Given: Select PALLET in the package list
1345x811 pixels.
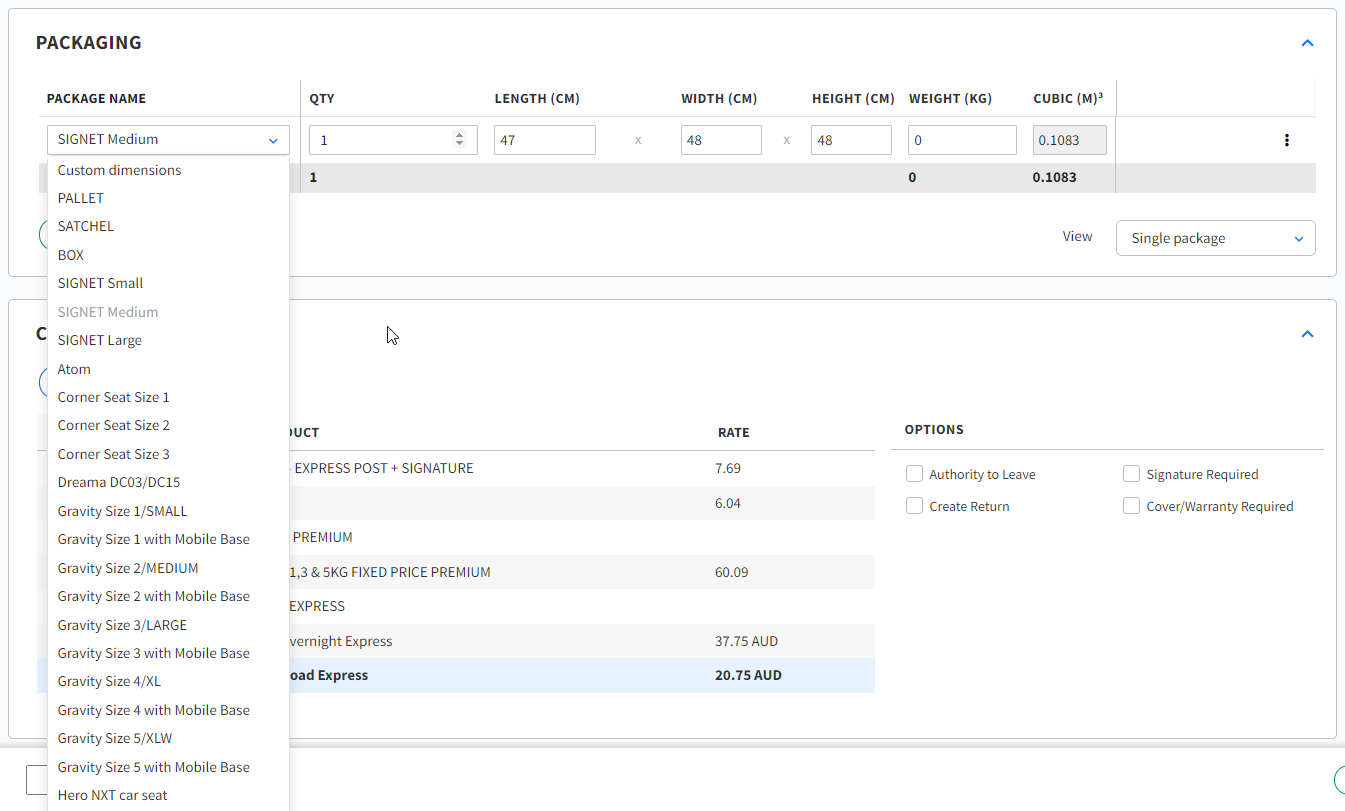Looking at the screenshot, I should (x=168, y=198).
